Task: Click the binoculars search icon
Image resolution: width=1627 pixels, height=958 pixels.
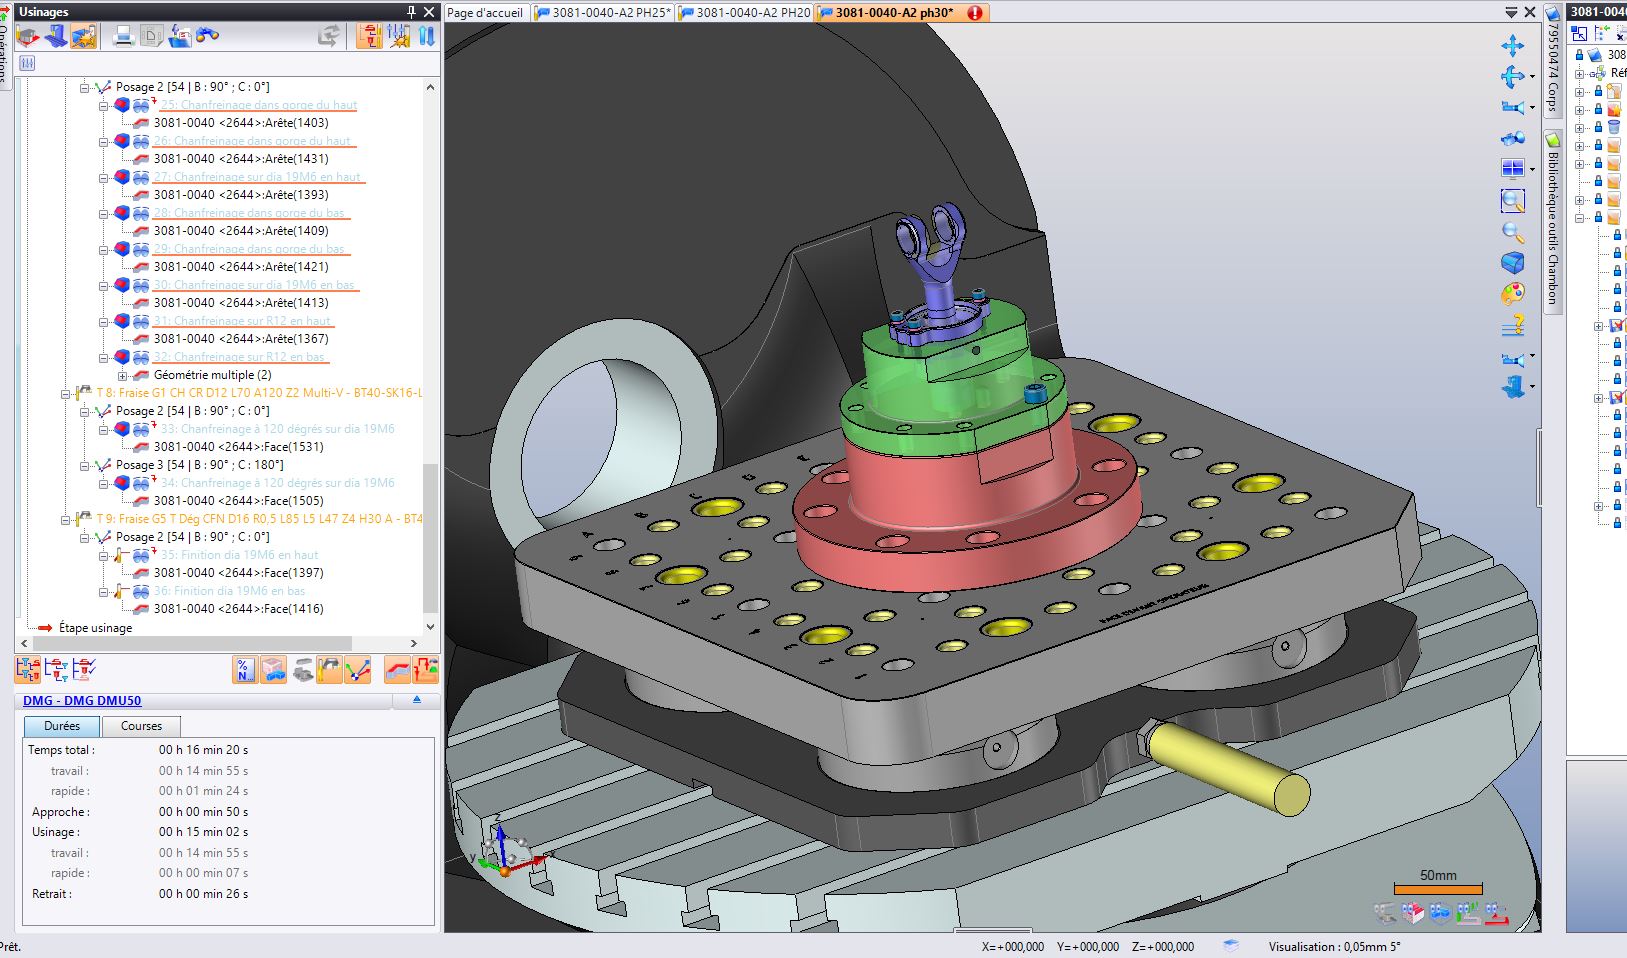Action: [207, 37]
